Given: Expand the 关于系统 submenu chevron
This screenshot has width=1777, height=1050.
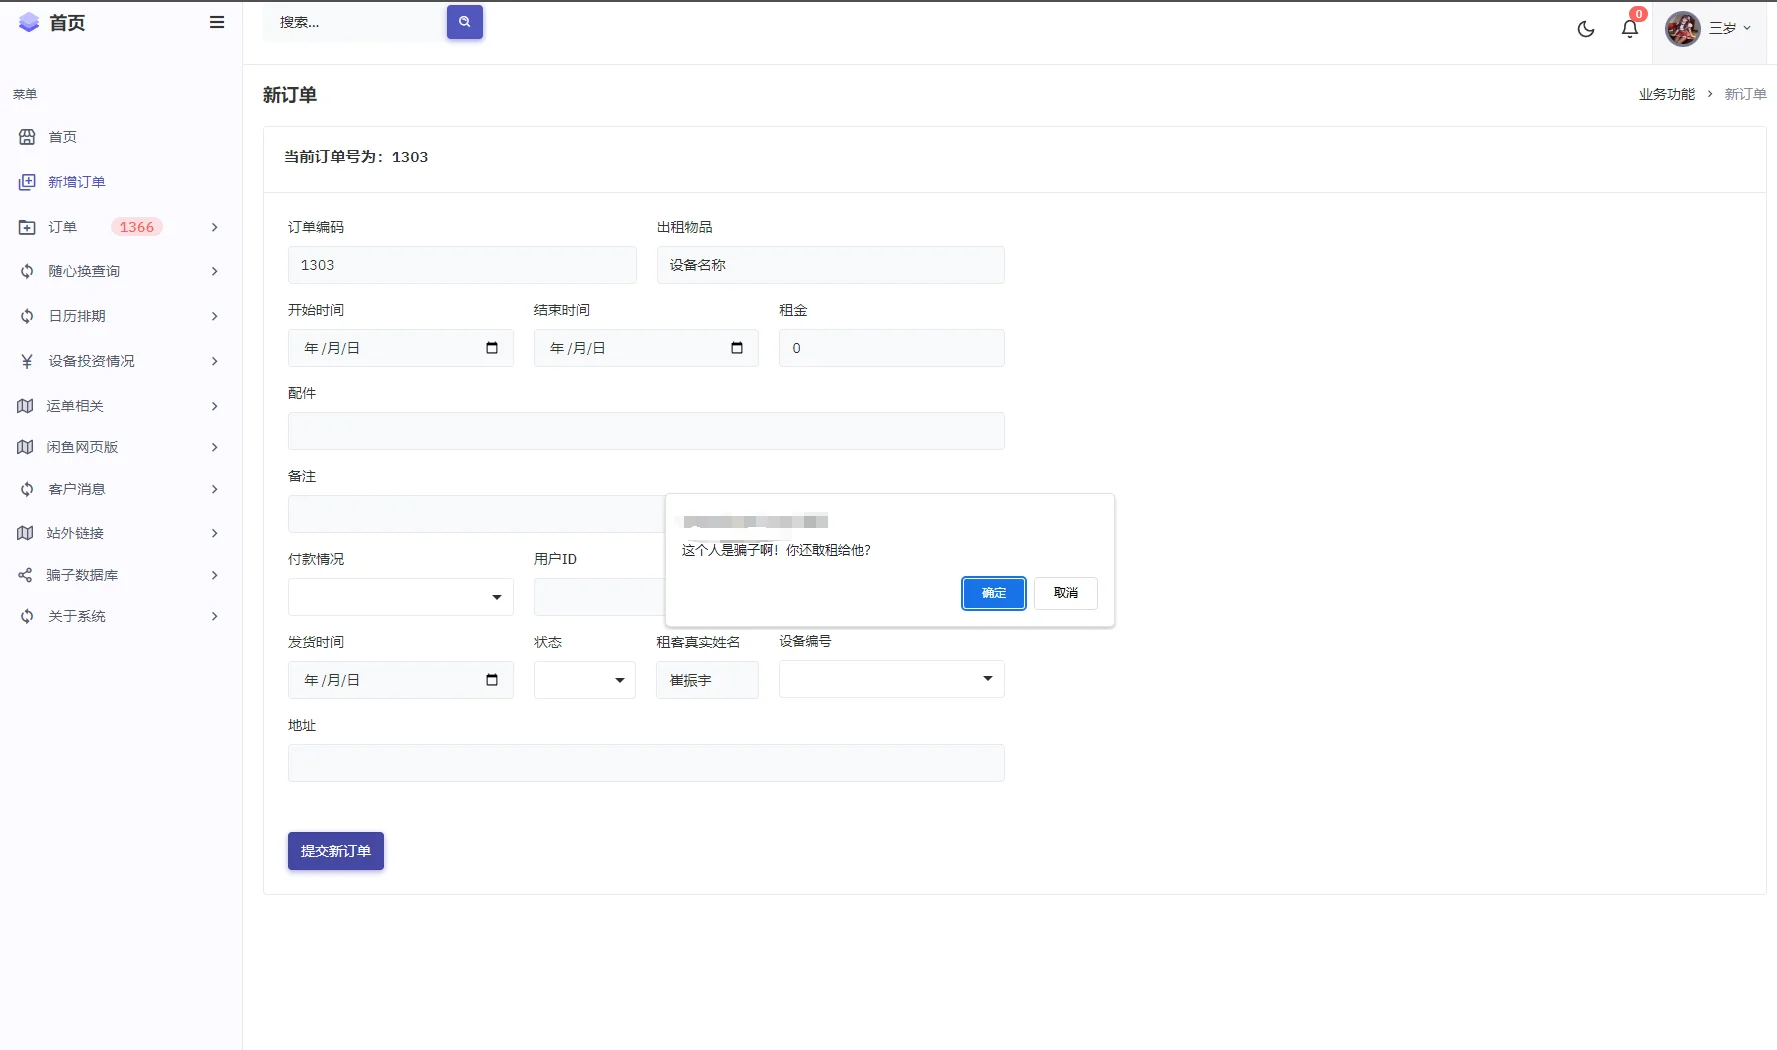Looking at the screenshot, I should (215, 616).
